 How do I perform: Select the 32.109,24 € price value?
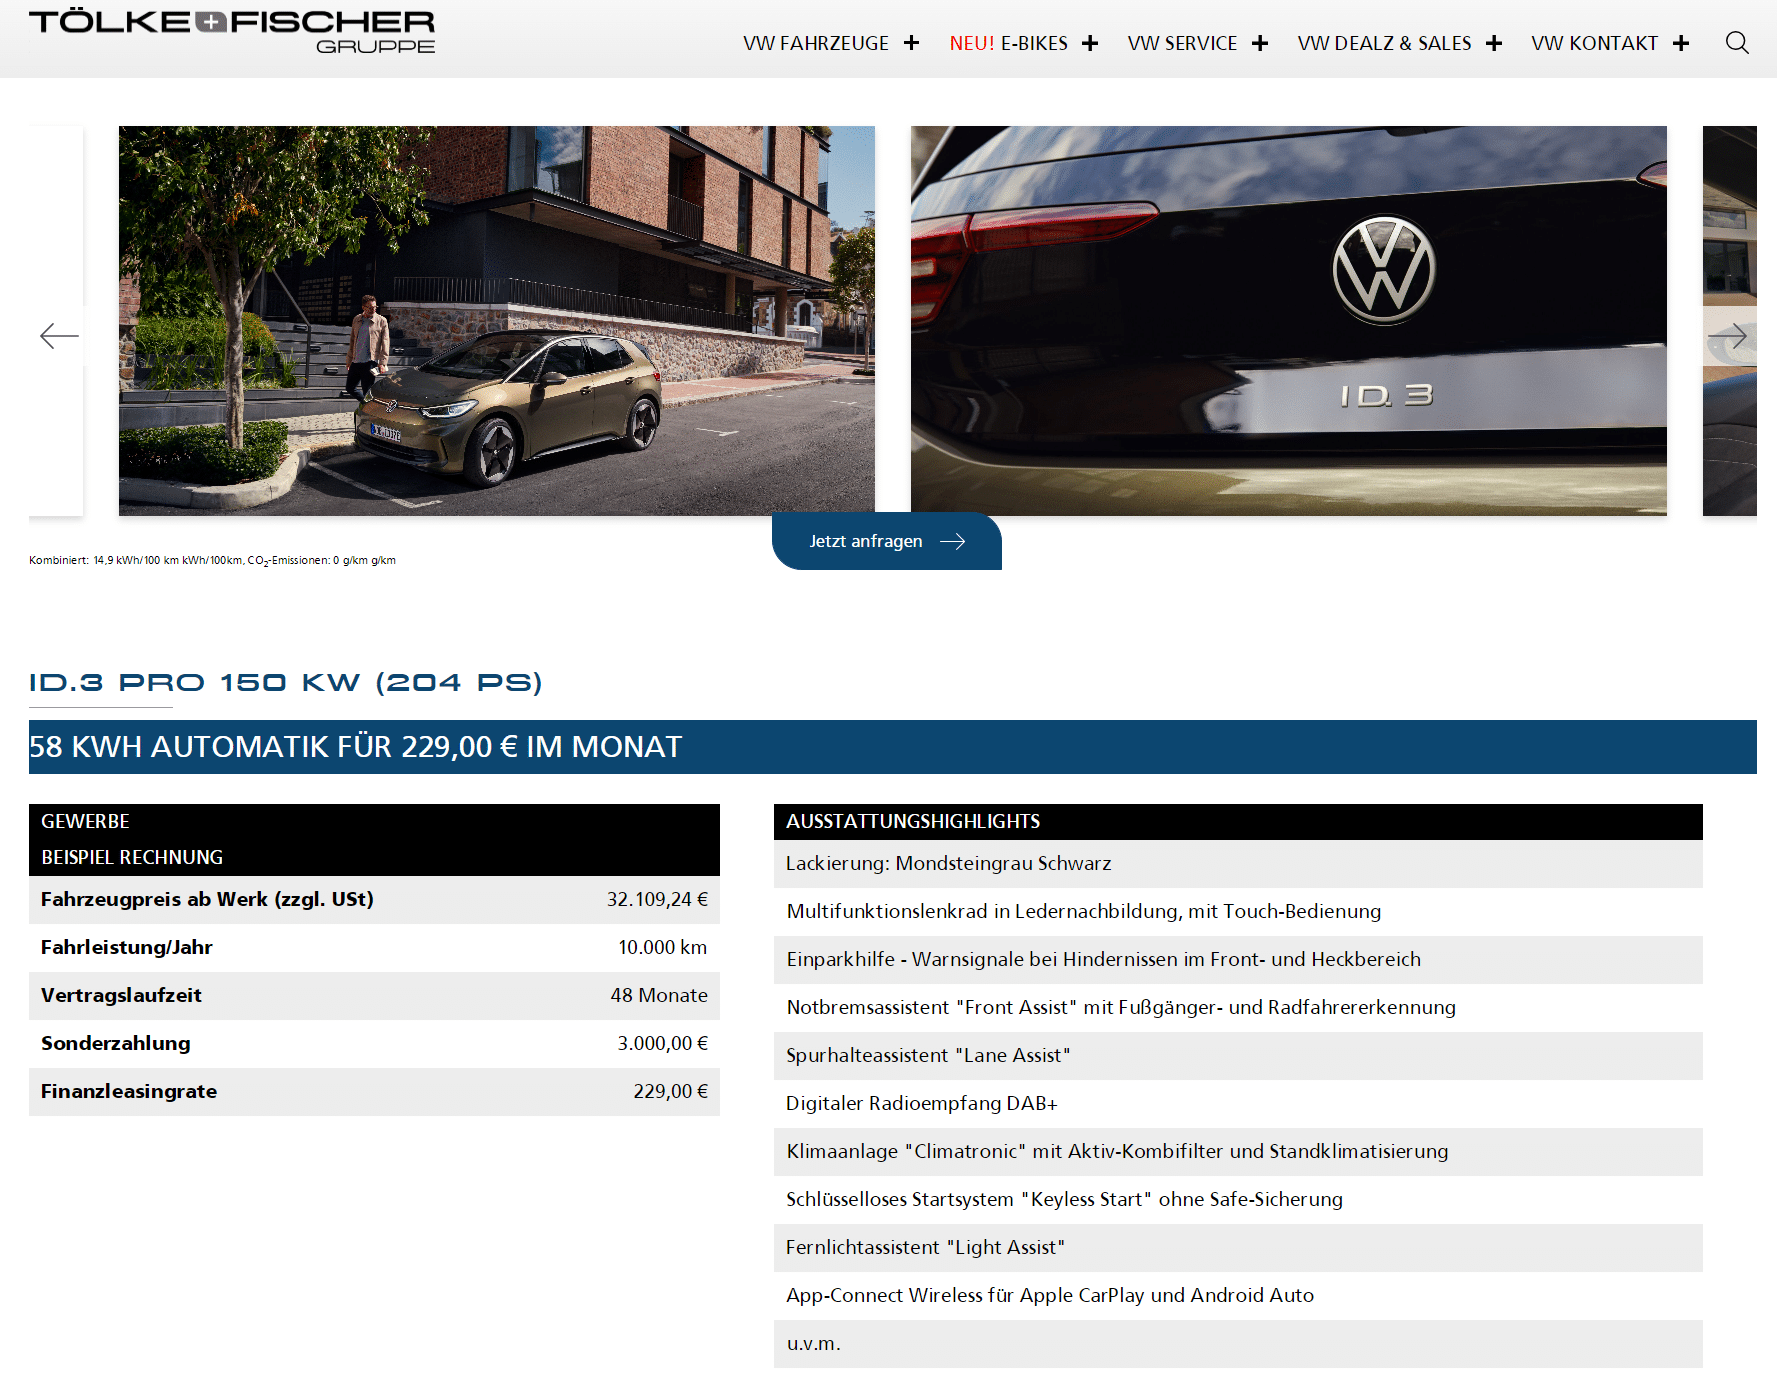pos(657,899)
